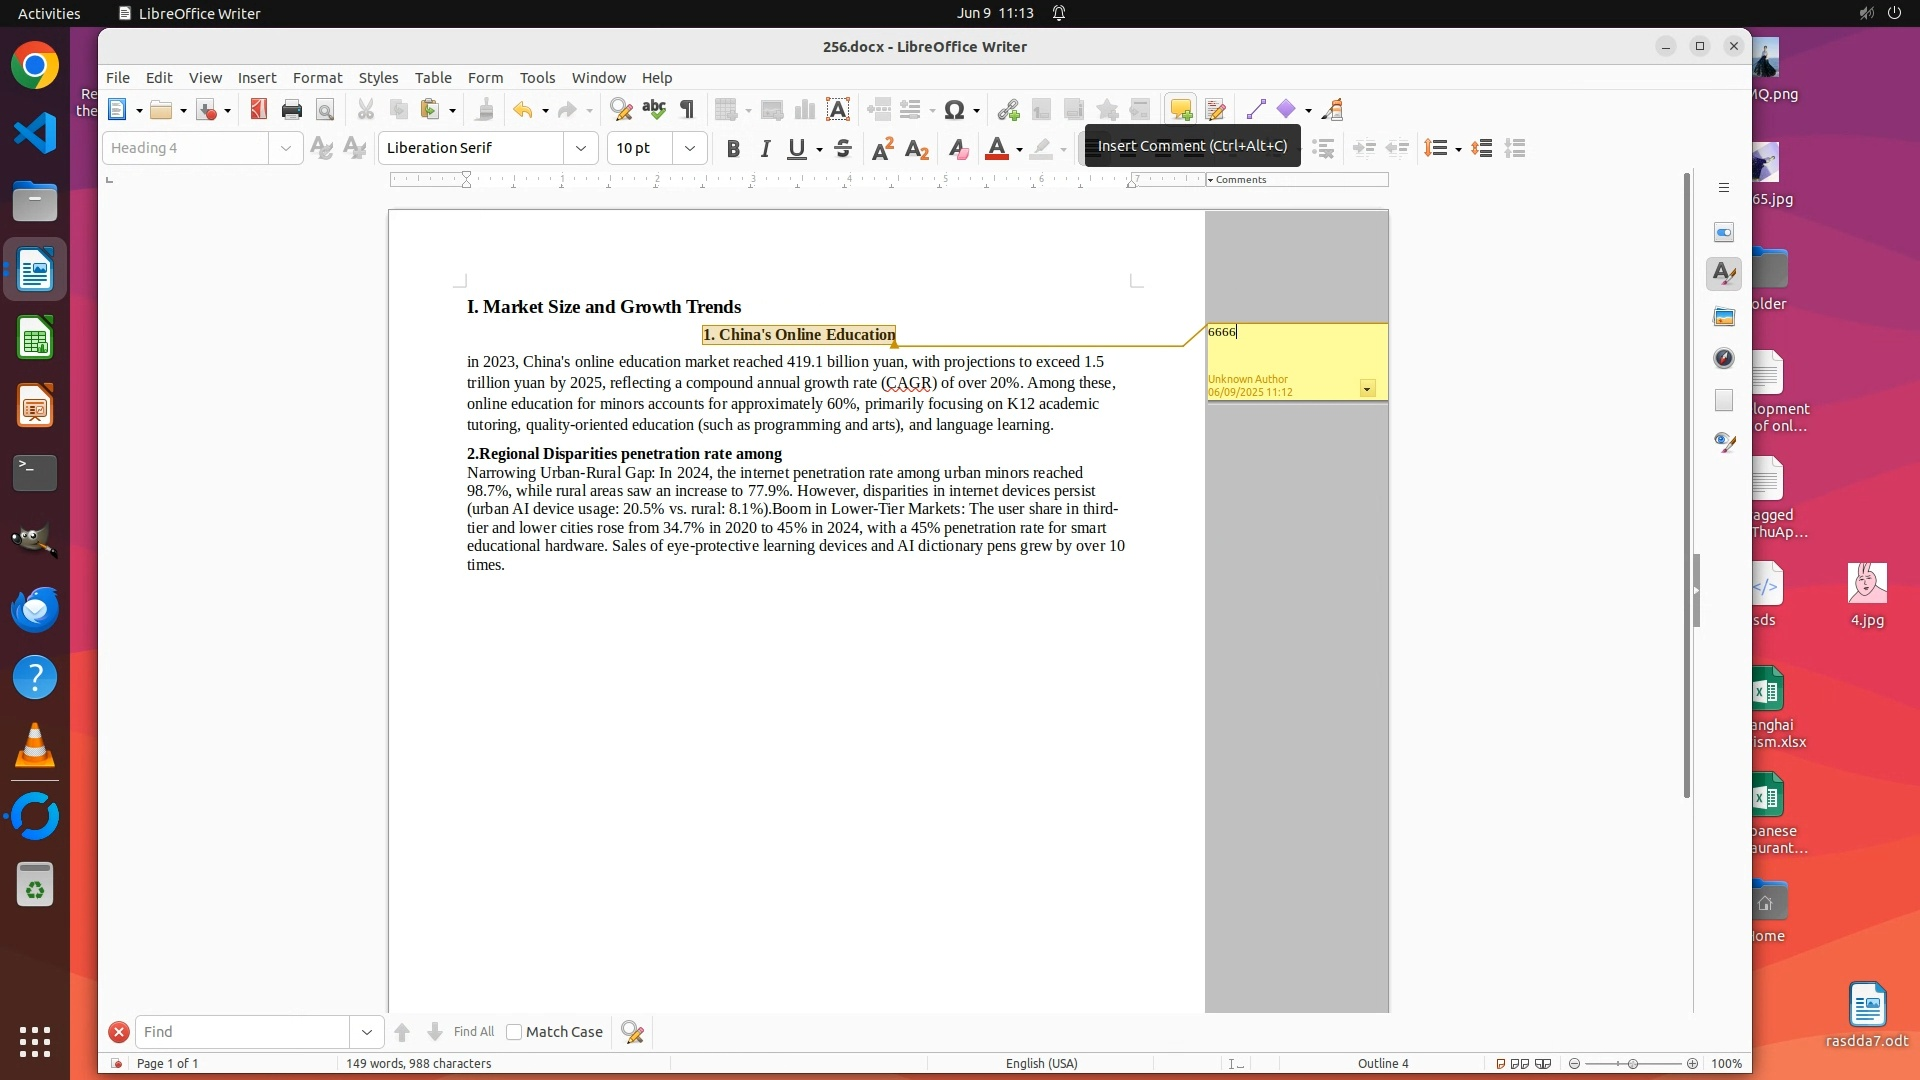Image resolution: width=1920 pixels, height=1080 pixels.
Task: Open the sidebar Gallery panel icon
Action: [1724, 317]
